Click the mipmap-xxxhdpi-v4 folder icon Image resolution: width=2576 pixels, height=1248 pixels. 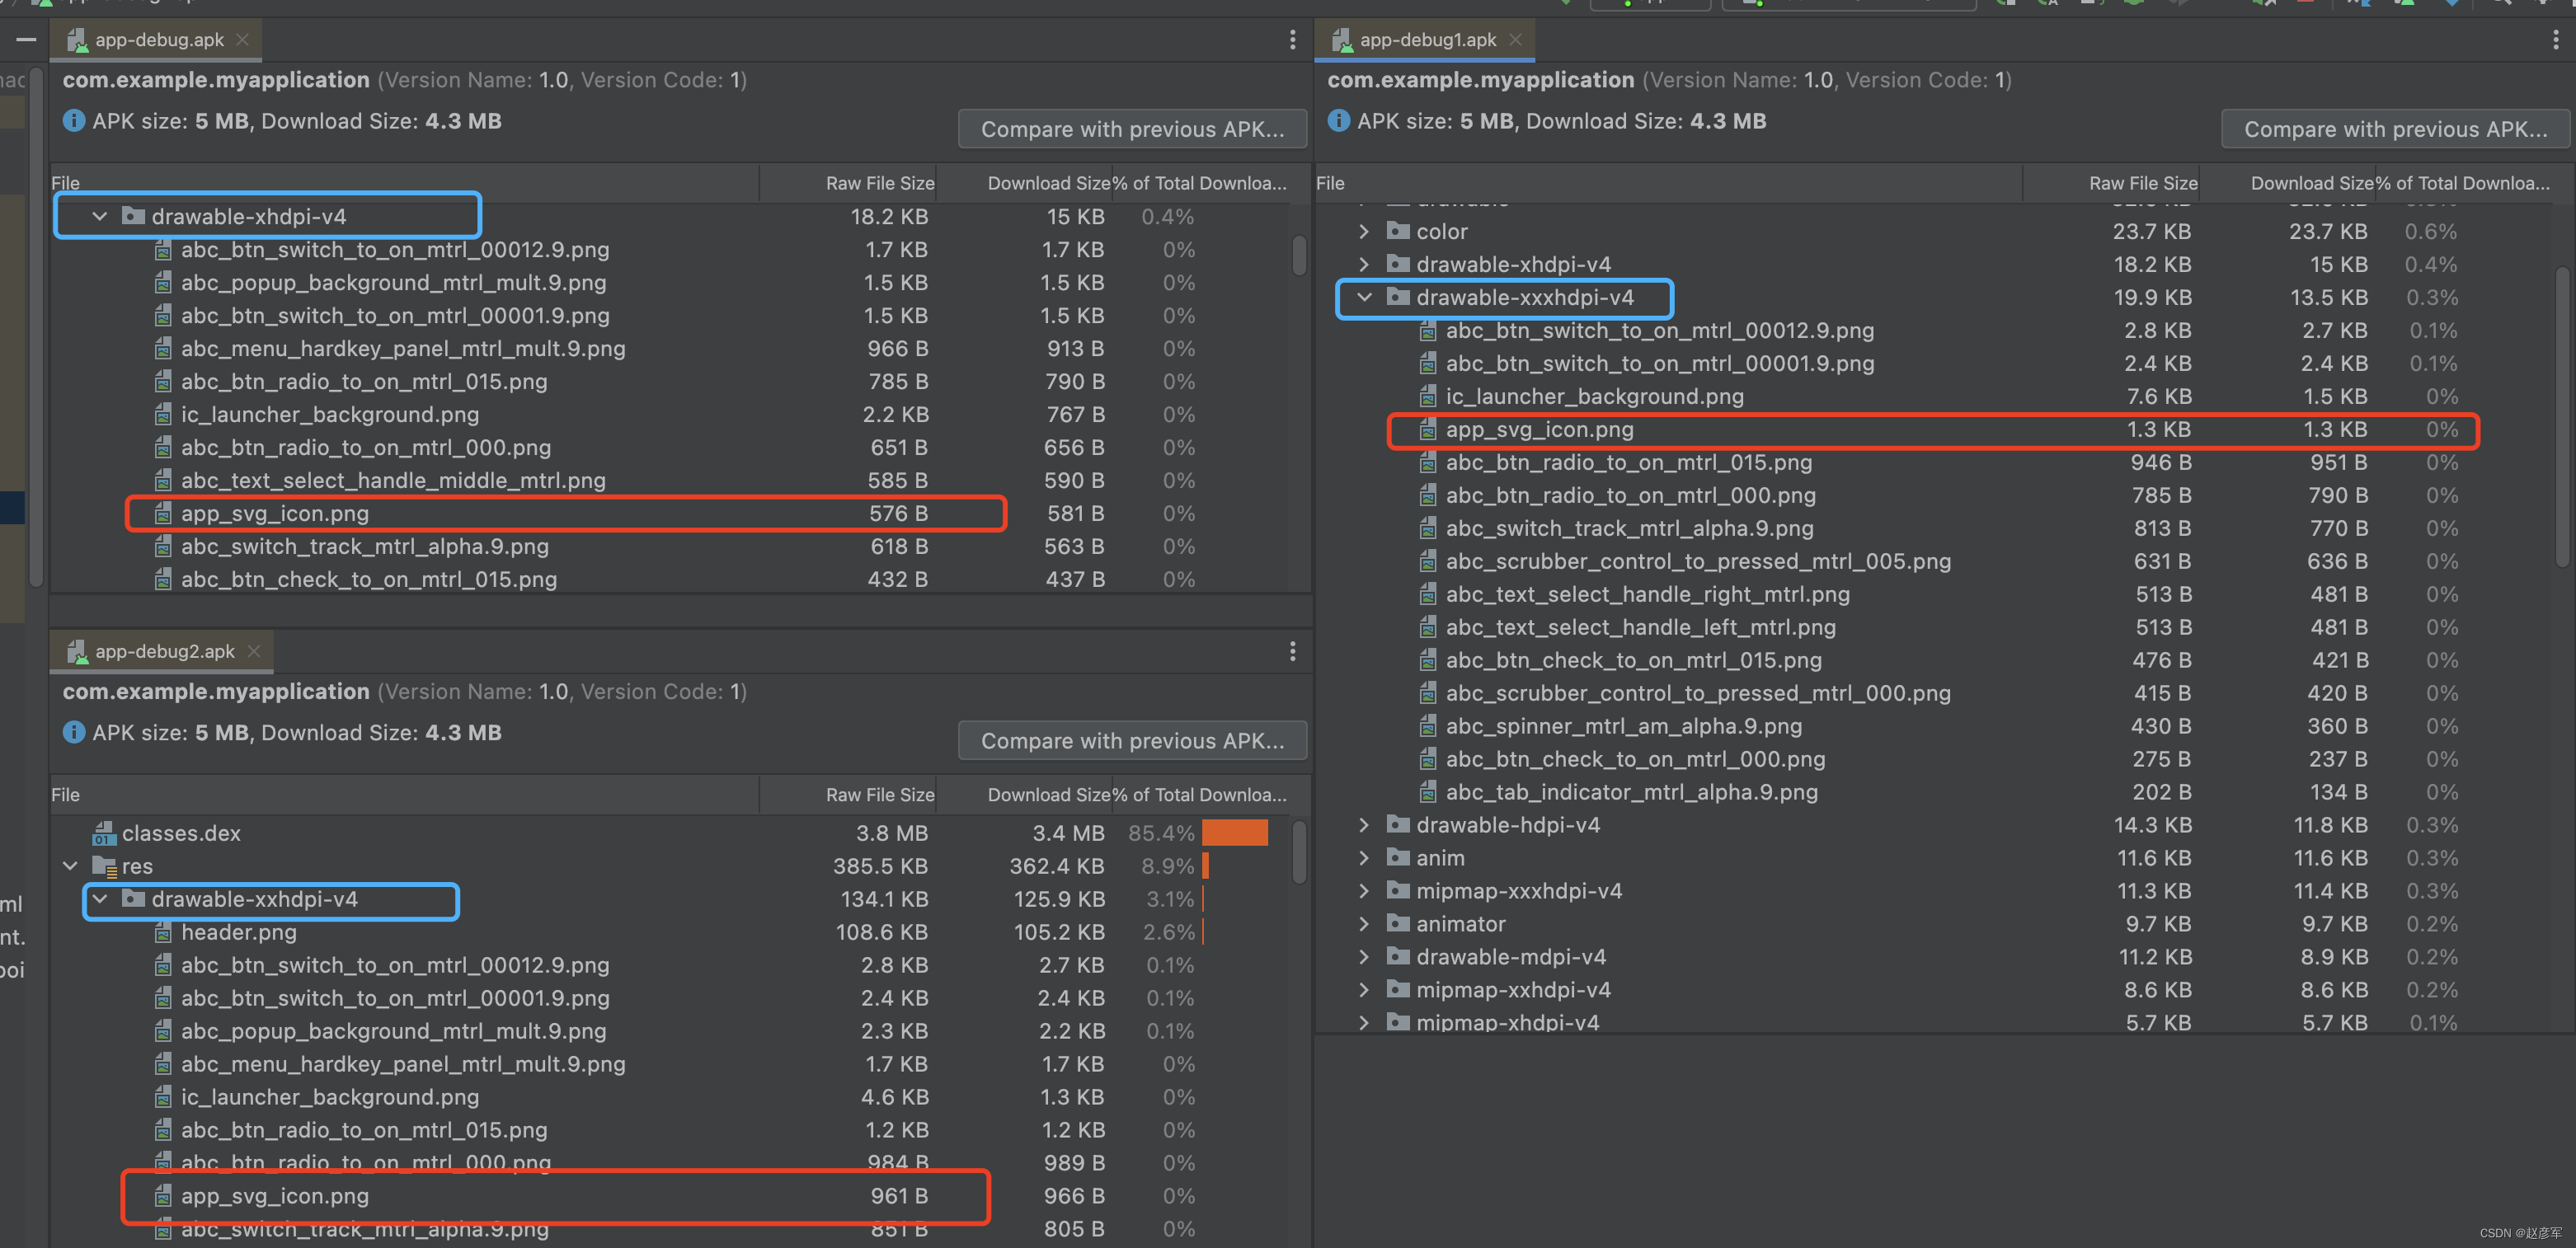1398,891
